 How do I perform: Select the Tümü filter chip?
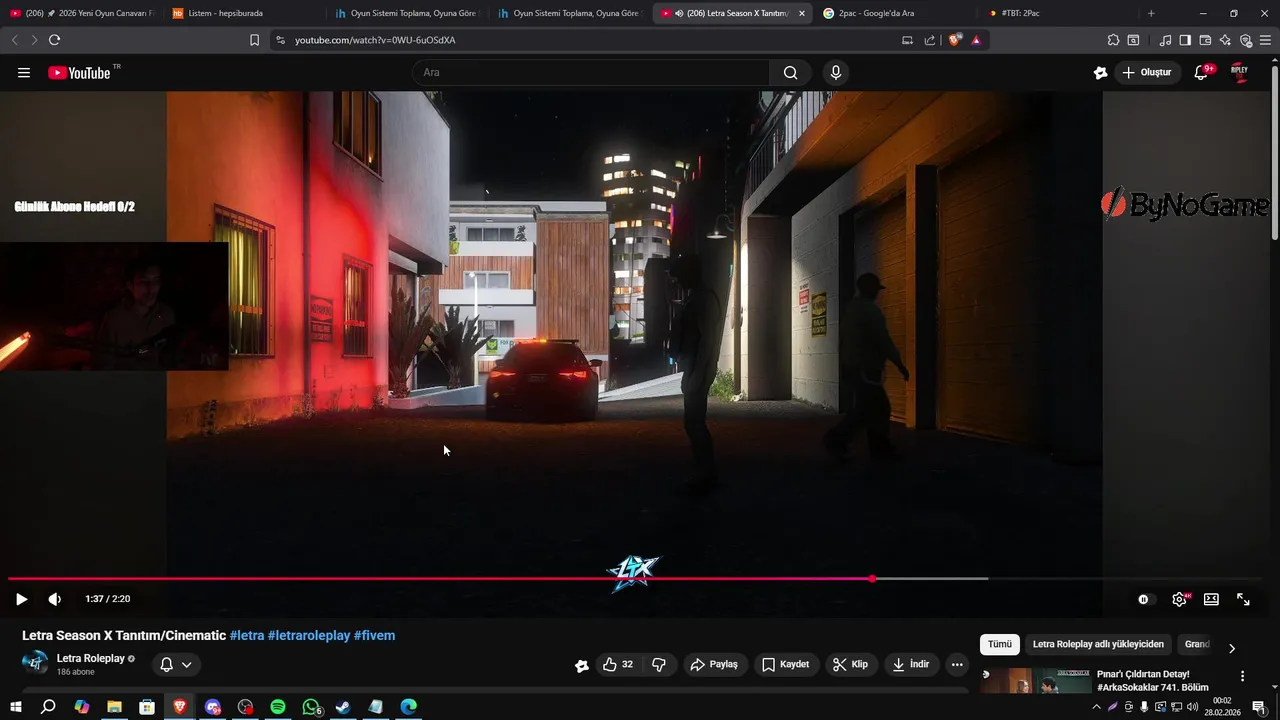coord(1000,644)
